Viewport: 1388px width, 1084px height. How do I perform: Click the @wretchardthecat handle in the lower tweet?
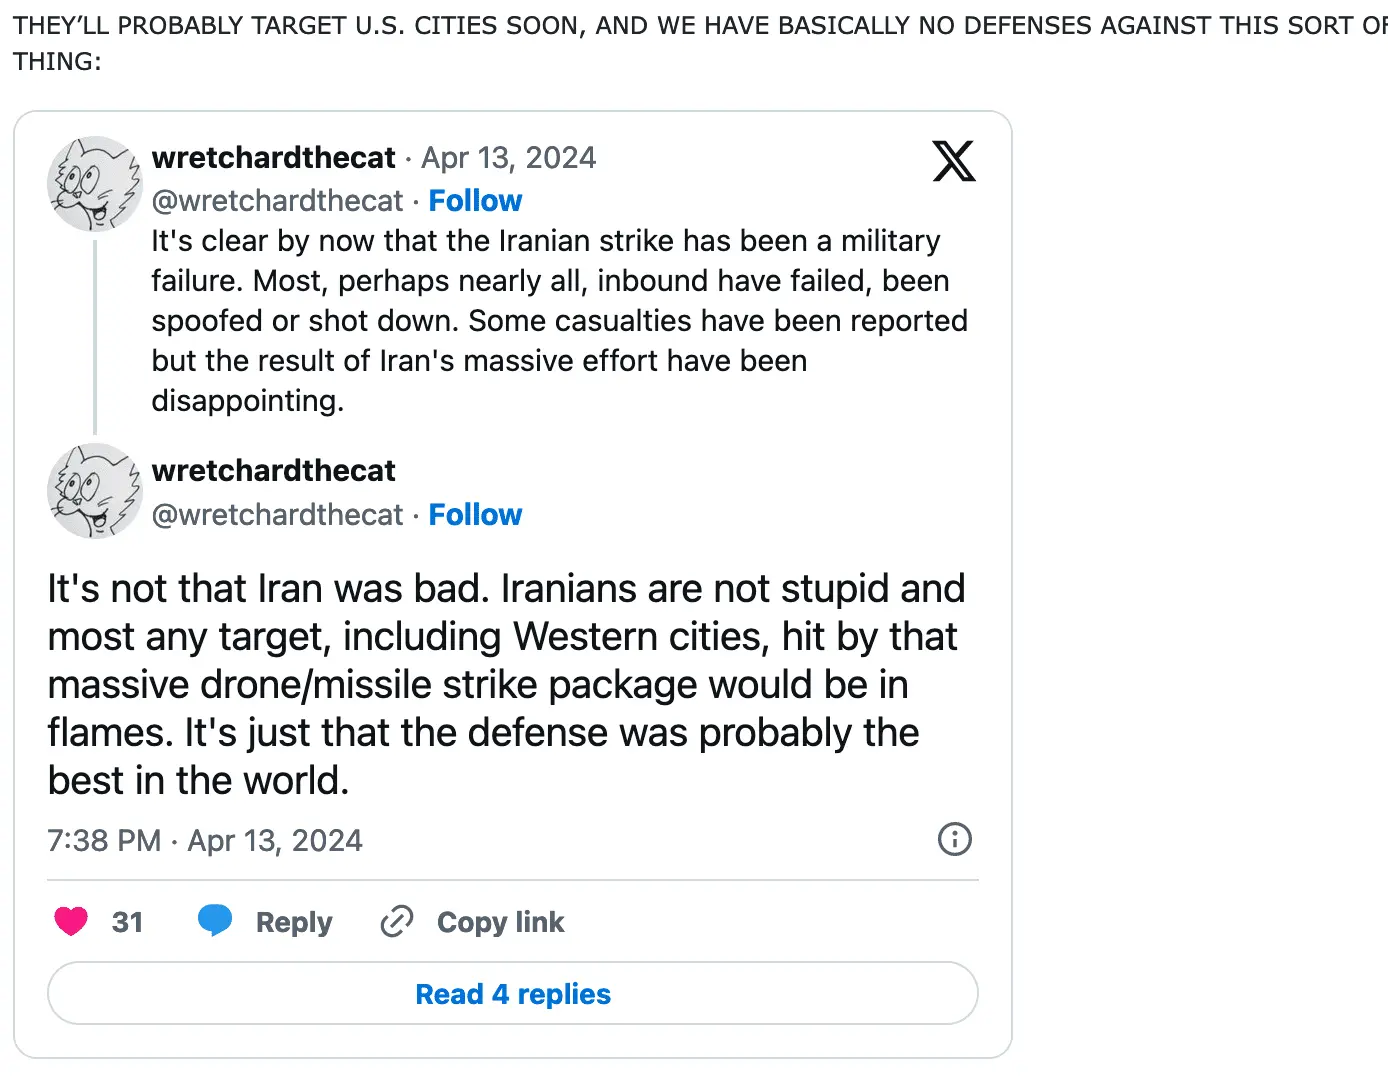277,515
